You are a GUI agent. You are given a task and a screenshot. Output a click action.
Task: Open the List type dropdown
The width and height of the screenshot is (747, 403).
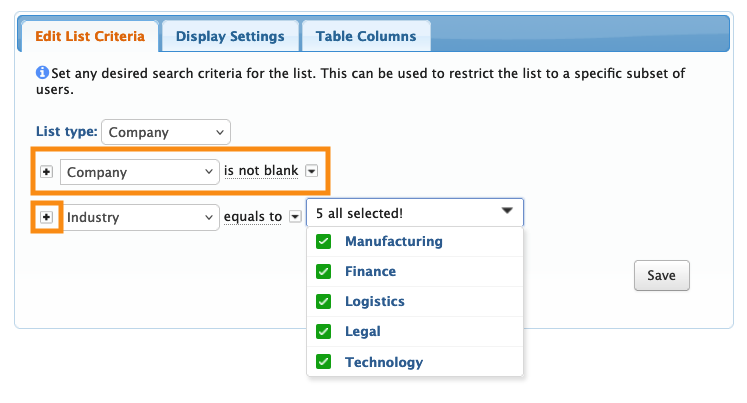click(x=166, y=132)
